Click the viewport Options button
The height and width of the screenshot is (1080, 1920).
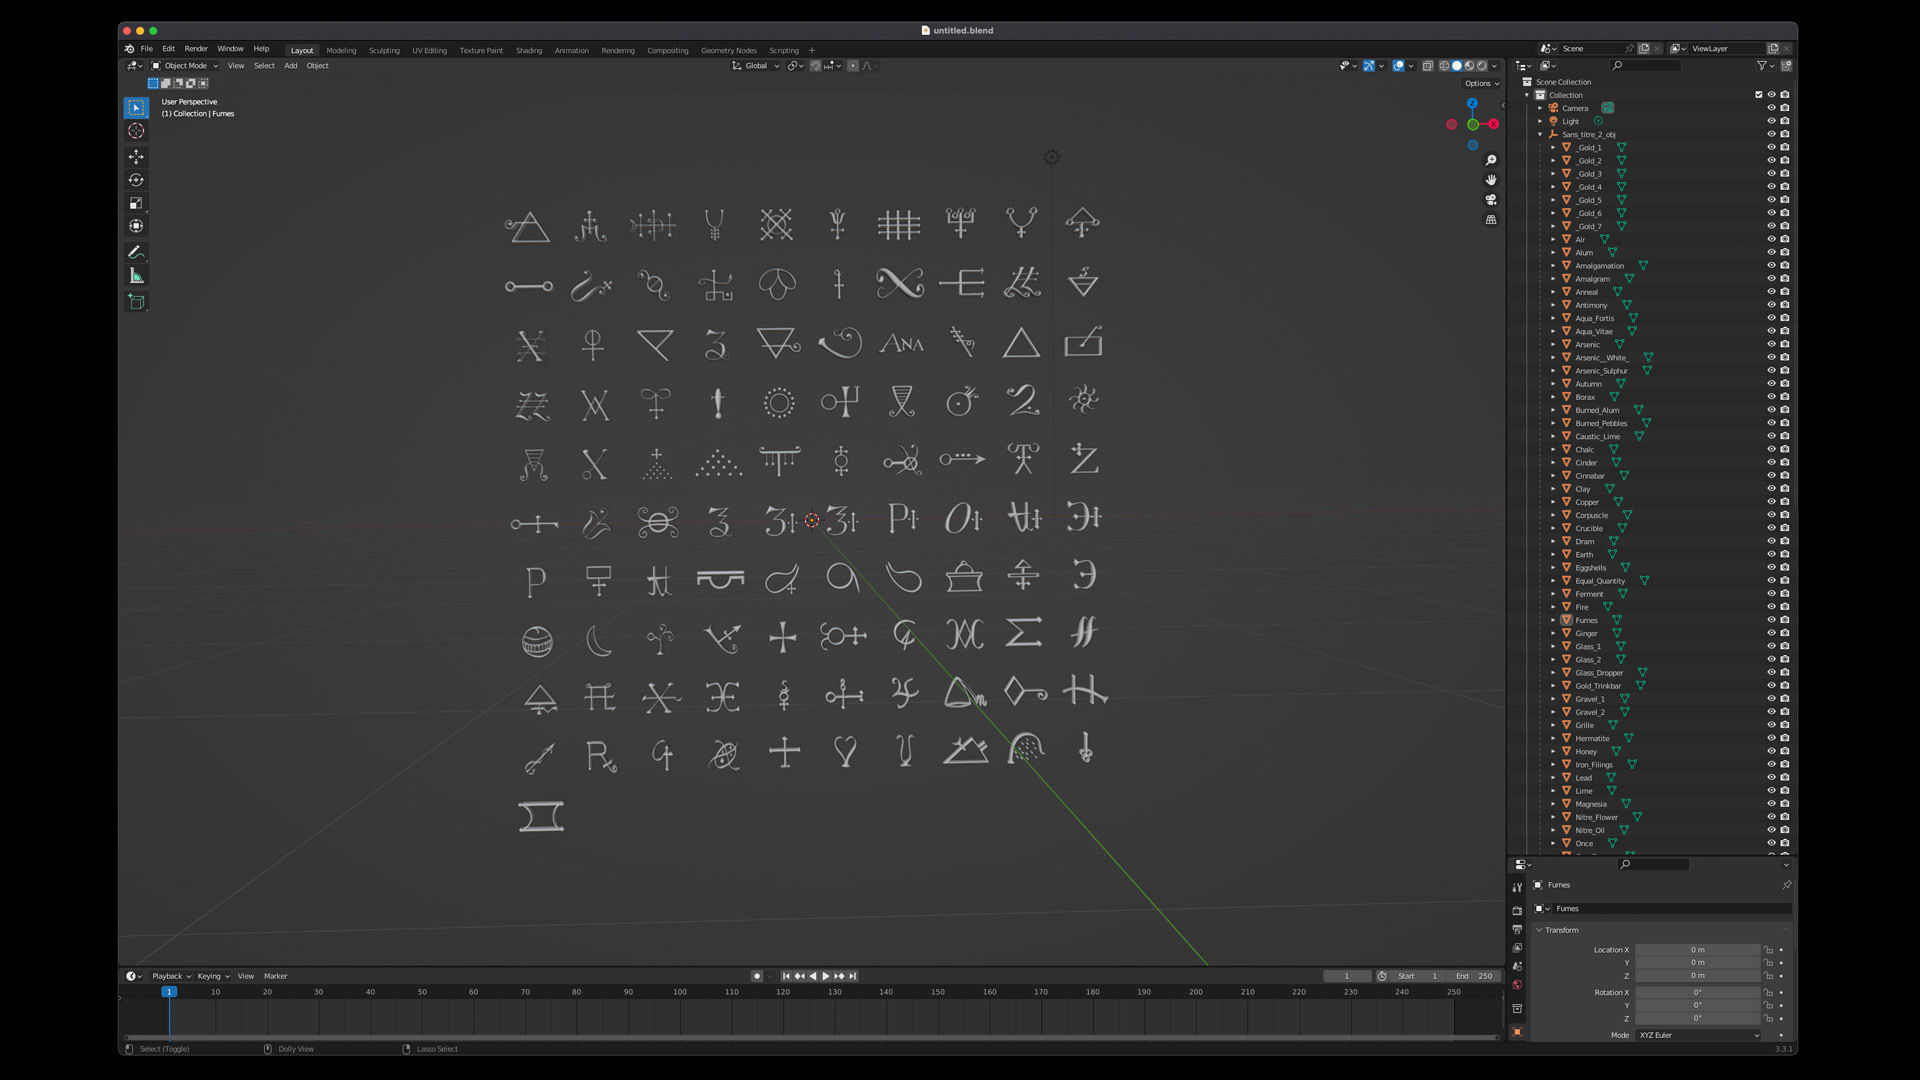point(1481,83)
